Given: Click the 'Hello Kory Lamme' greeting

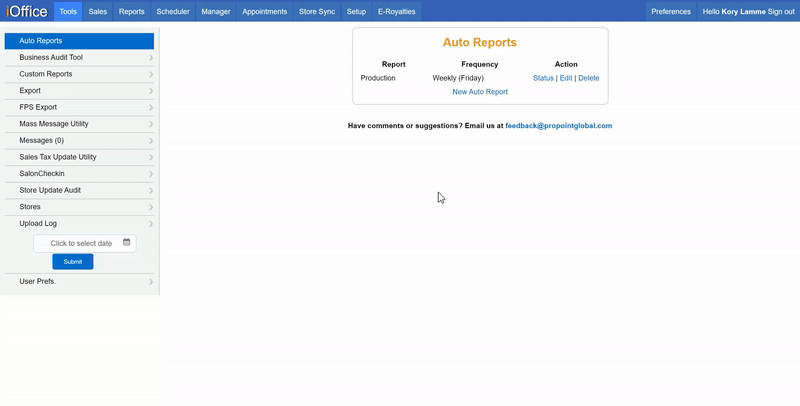Looking at the screenshot, I should point(734,11).
